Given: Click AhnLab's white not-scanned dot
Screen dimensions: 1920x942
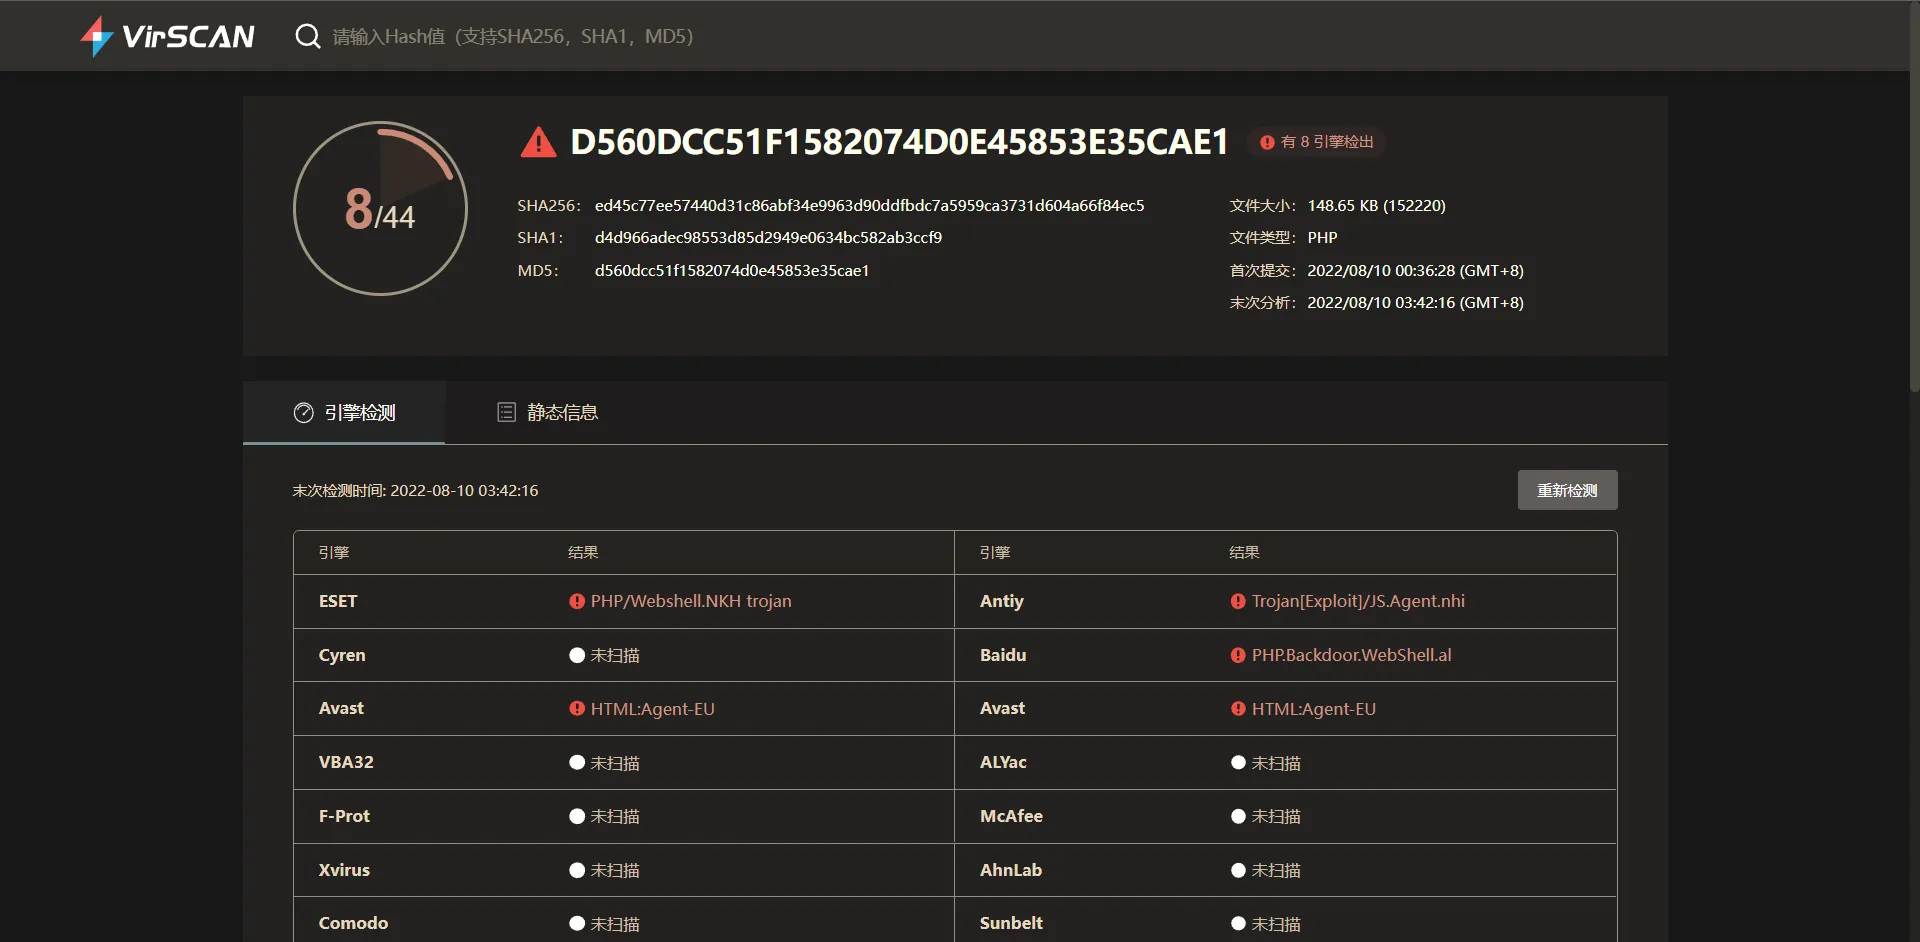Looking at the screenshot, I should 1238,870.
